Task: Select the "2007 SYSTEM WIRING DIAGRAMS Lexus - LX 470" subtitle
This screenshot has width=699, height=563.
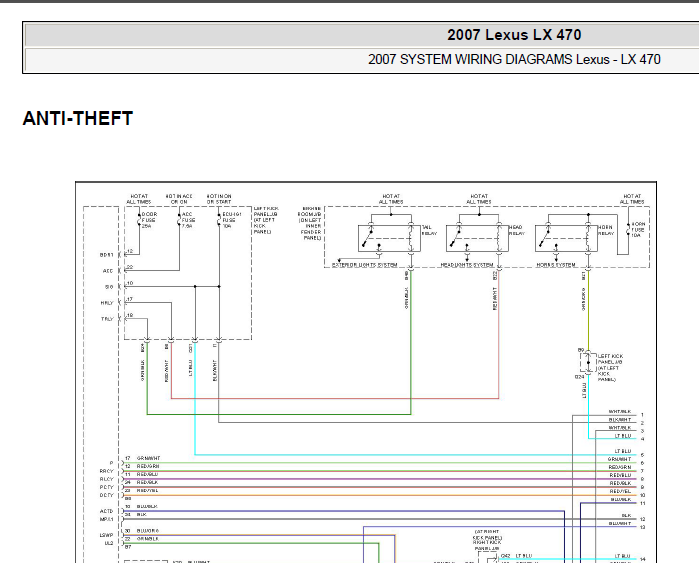Action: coord(514,59)
